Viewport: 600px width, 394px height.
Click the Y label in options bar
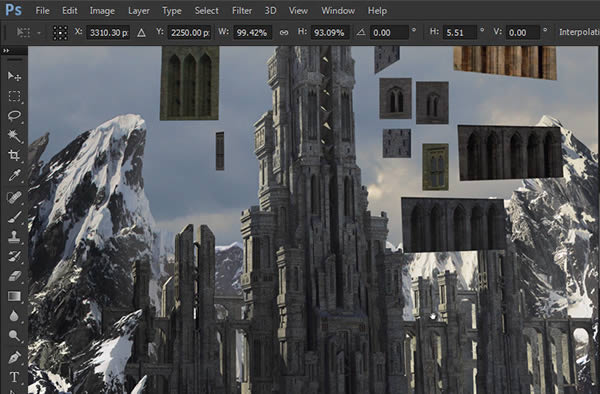click(160, 32)
